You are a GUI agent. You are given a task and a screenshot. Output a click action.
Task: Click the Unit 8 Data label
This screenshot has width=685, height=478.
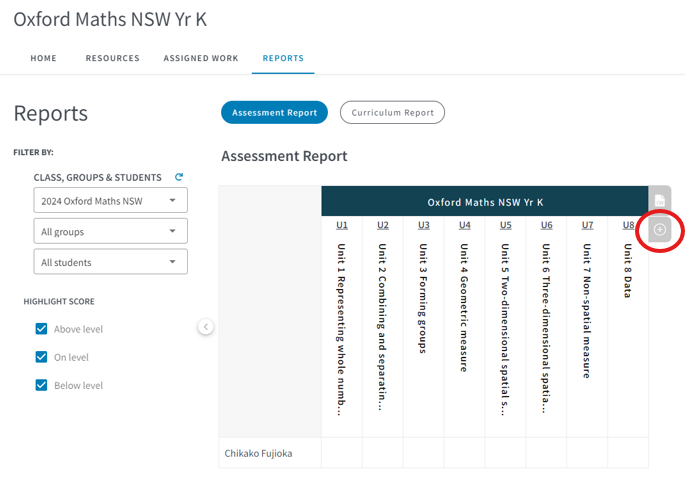tap(628, 270)
